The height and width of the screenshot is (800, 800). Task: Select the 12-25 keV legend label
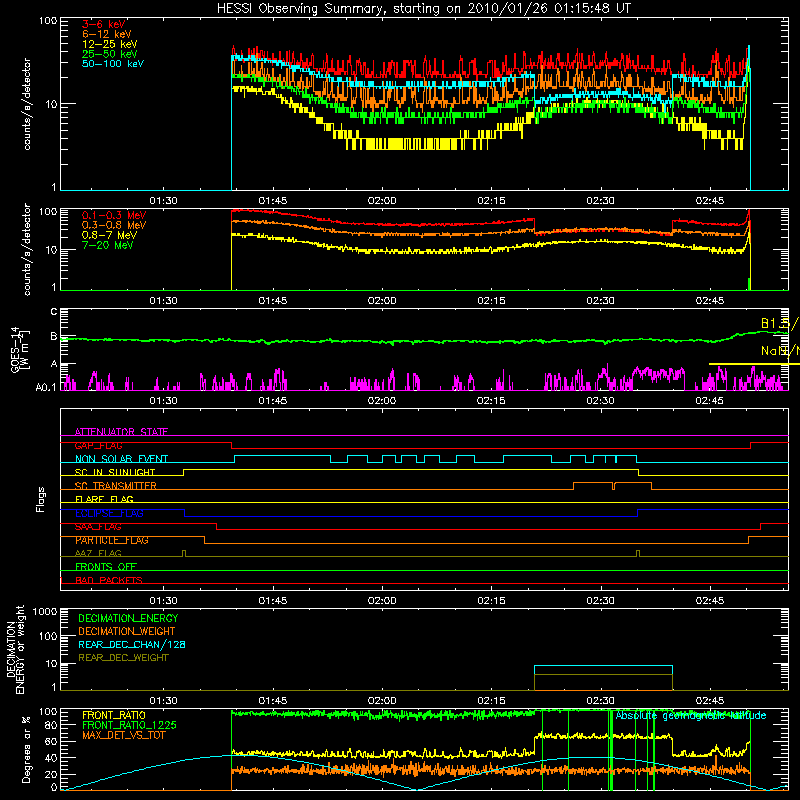pos(109,44)
